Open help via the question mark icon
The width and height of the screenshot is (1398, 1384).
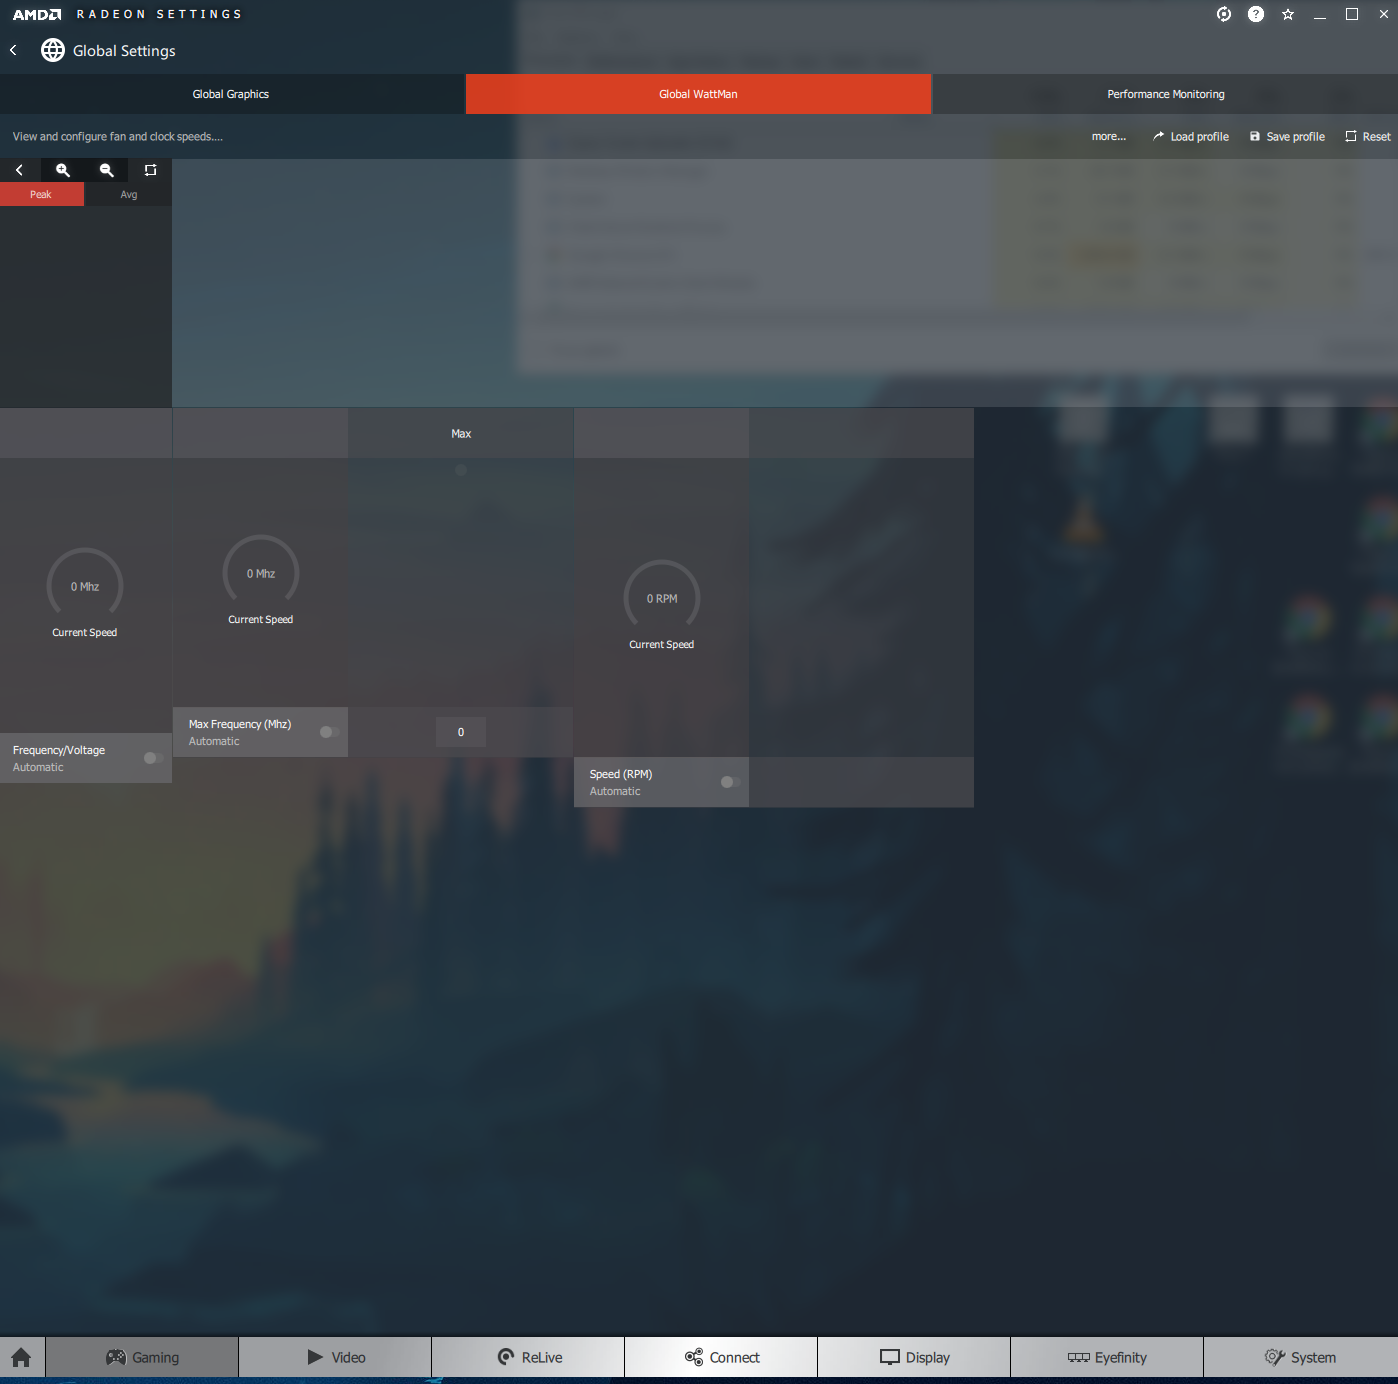[x=1256, y=14]
